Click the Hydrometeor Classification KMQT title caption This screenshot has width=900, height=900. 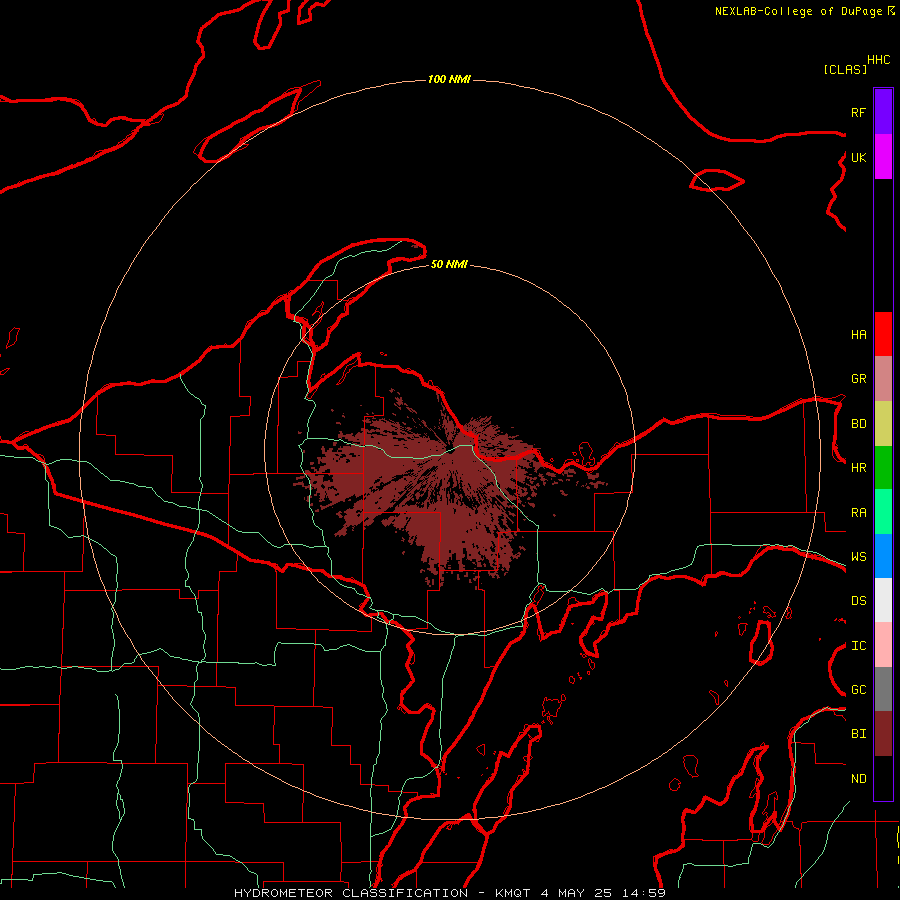coord(450,893)
